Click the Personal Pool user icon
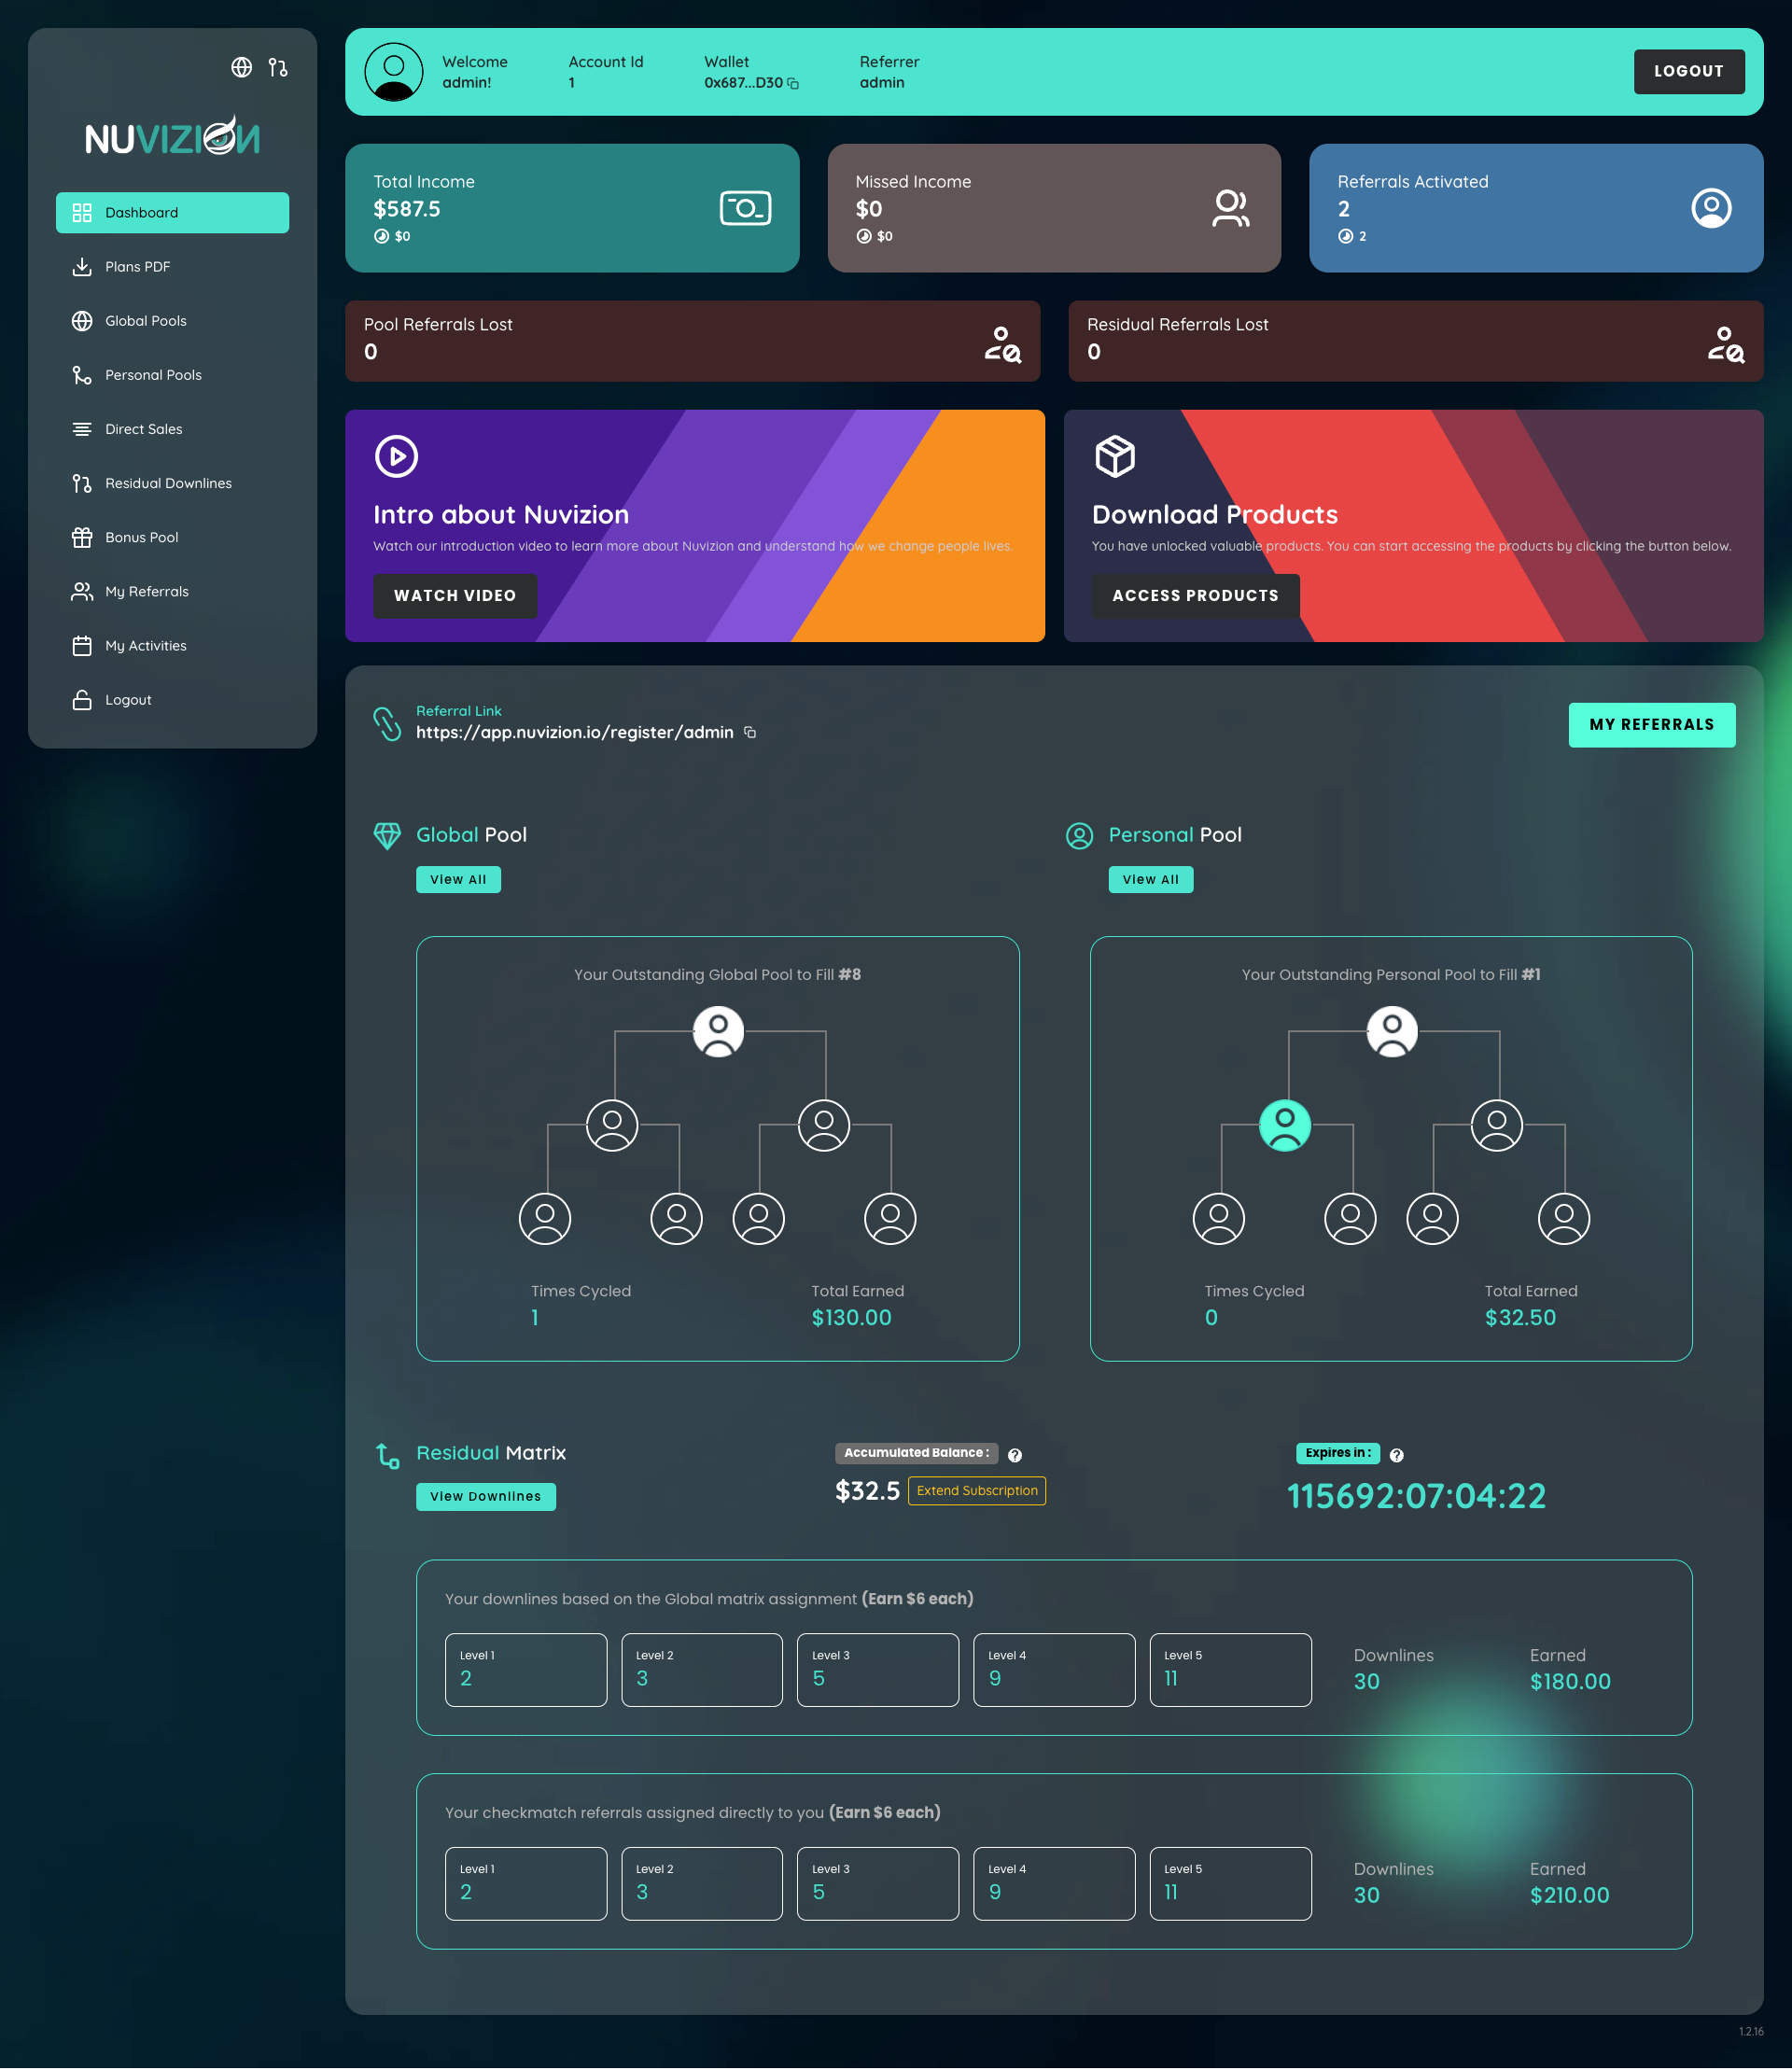This screenshot has width=1792, height=2070. [x=1079, y=834]
